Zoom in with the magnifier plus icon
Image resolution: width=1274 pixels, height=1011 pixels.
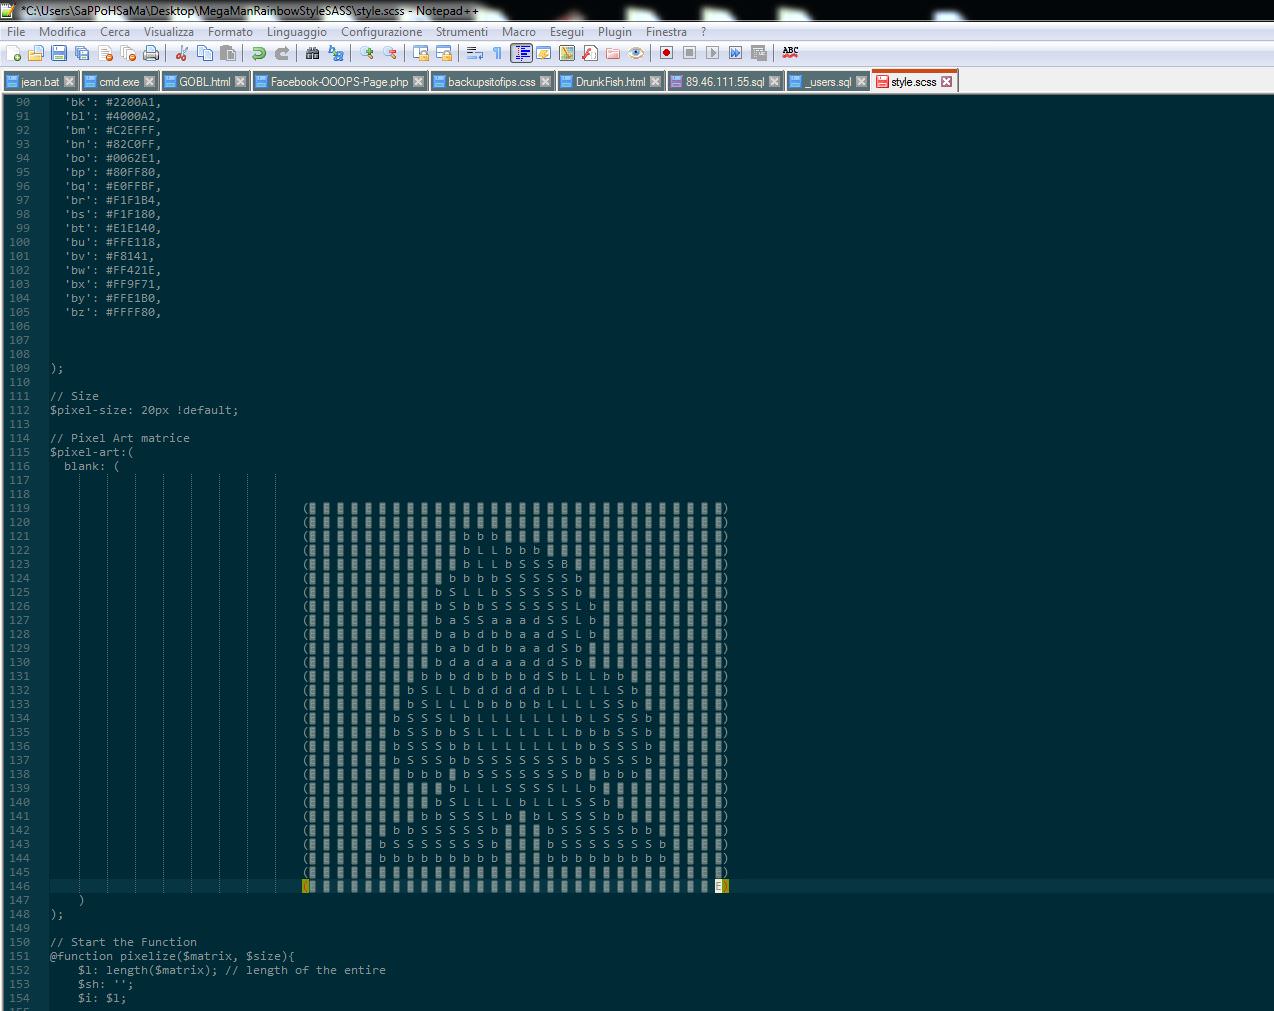[x=367, y=53]
